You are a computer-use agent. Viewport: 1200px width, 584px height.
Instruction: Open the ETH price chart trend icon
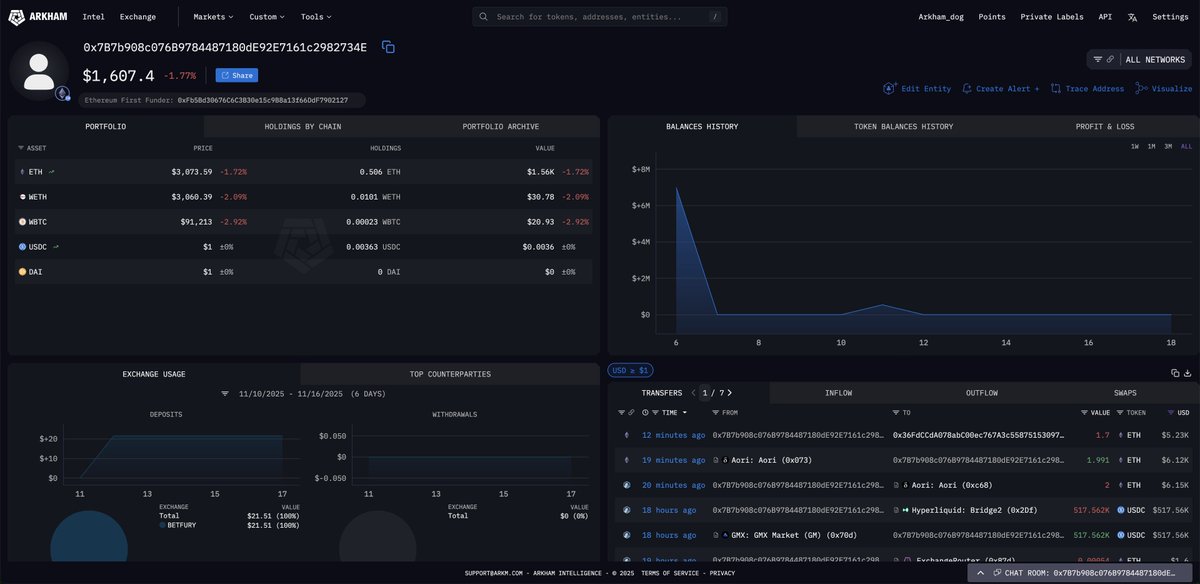tap(52, 172)
